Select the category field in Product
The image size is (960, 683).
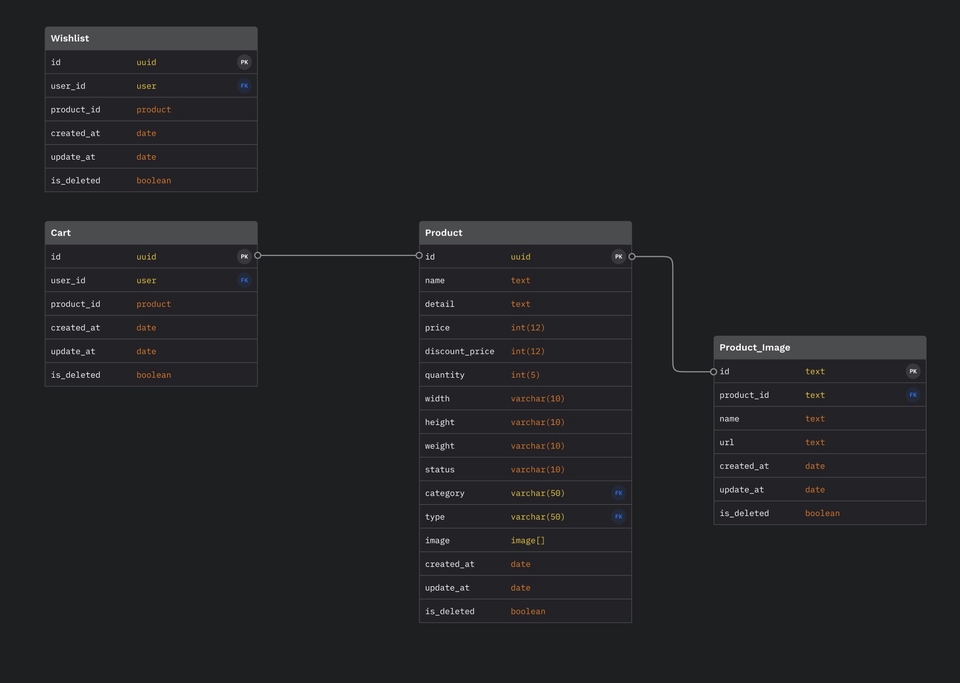click(x=525, y=493)
